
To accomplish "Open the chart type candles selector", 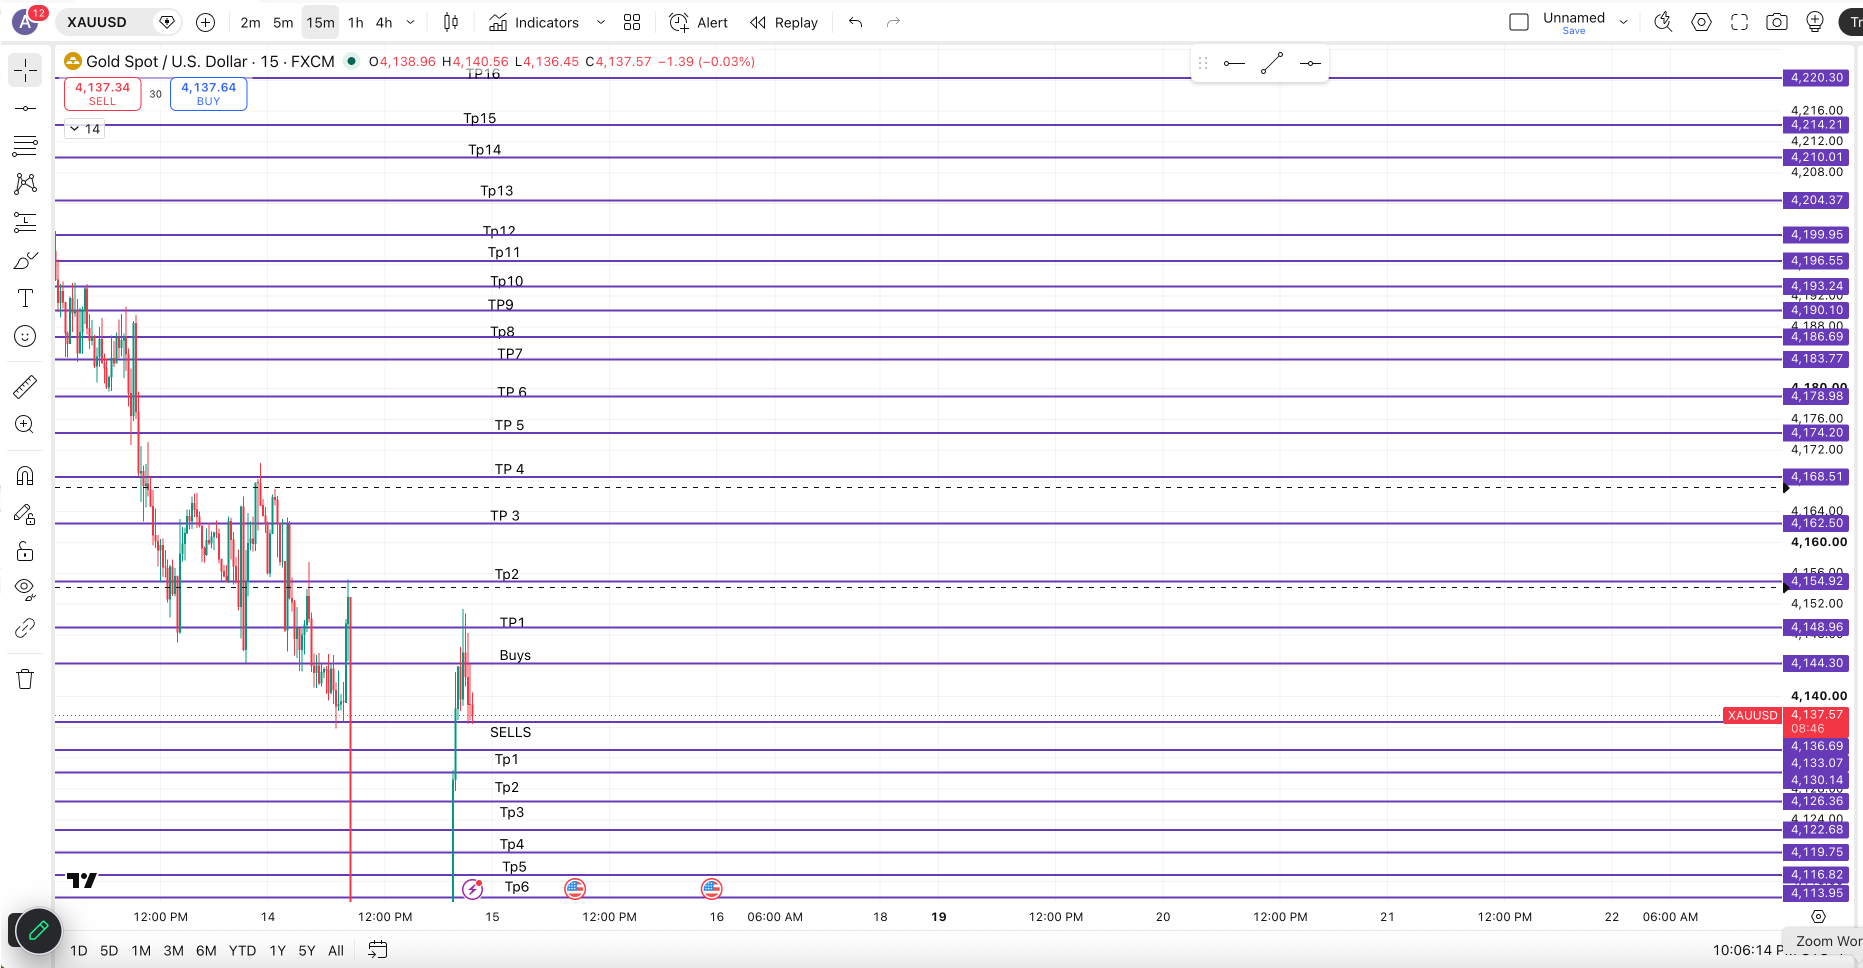I will tap(451, 22).
